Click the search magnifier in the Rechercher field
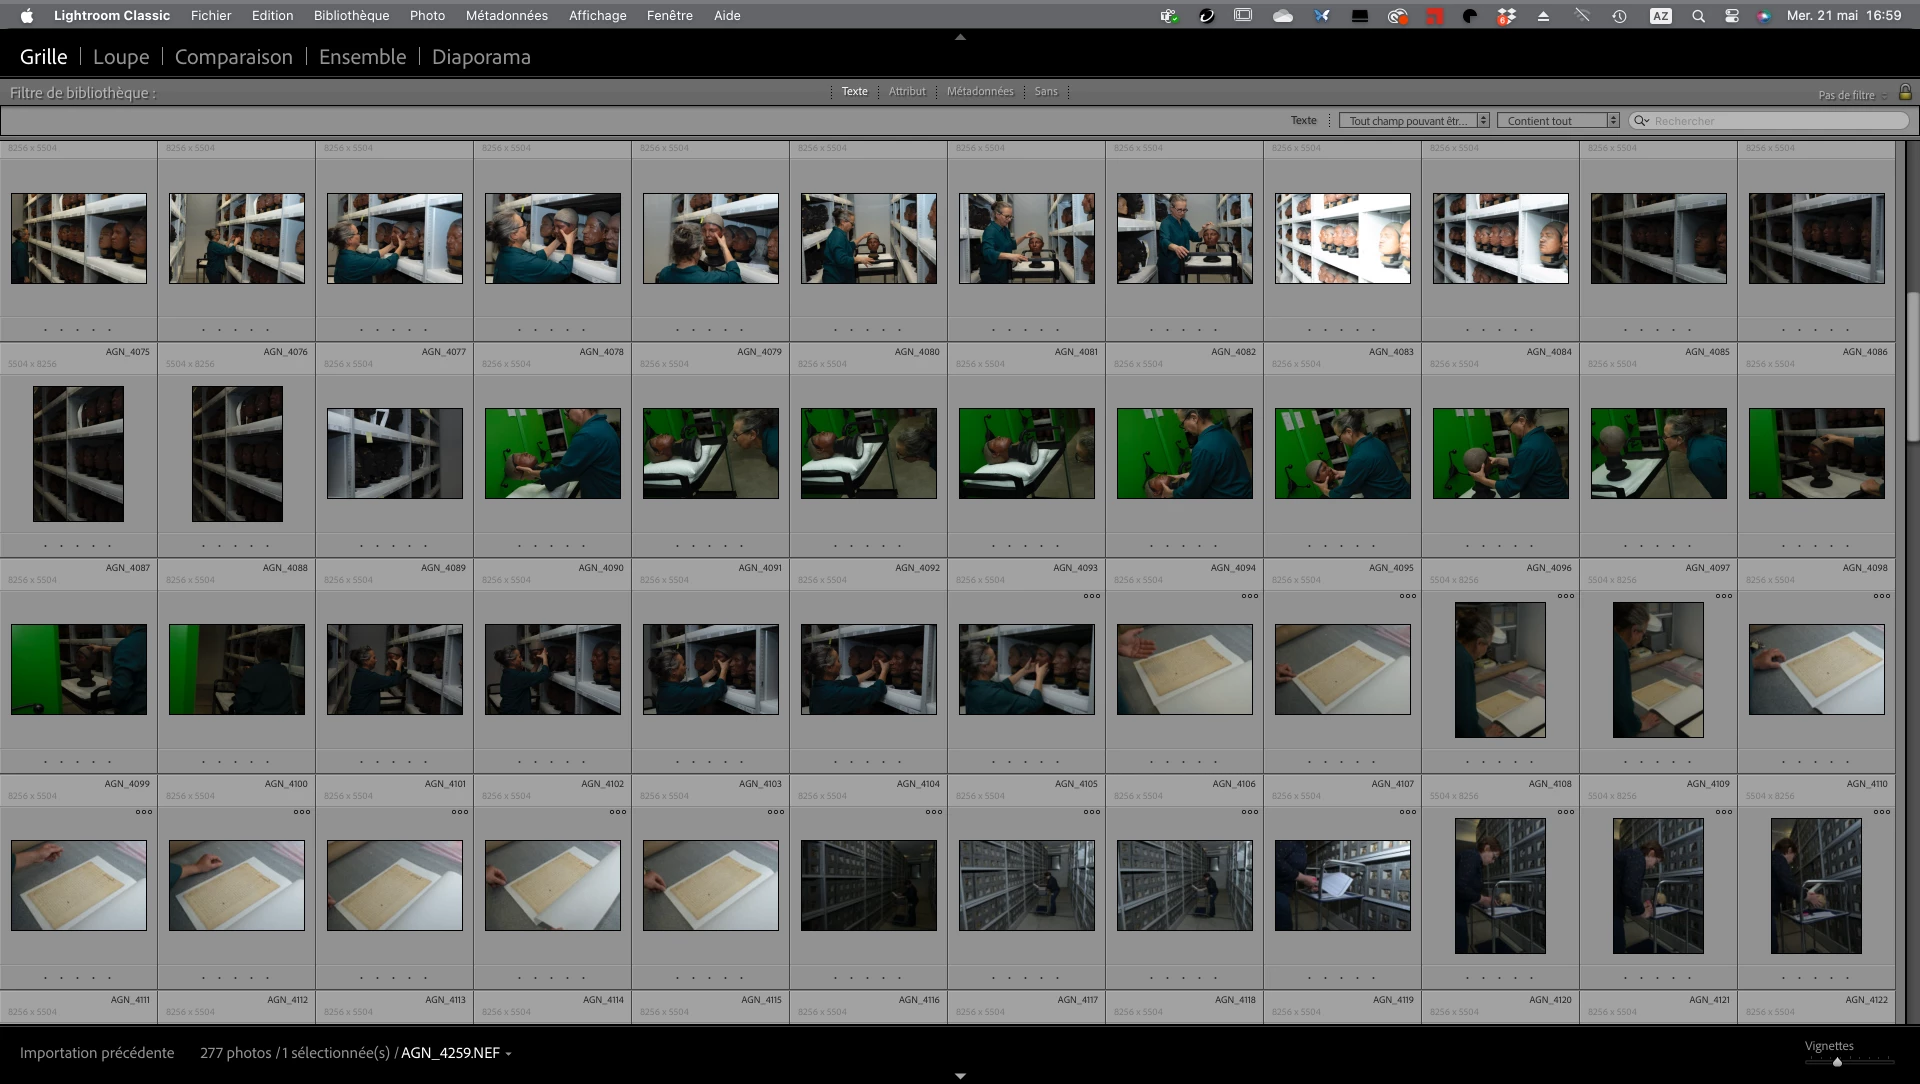Screen dimensions: 1920x1084 1641,121
